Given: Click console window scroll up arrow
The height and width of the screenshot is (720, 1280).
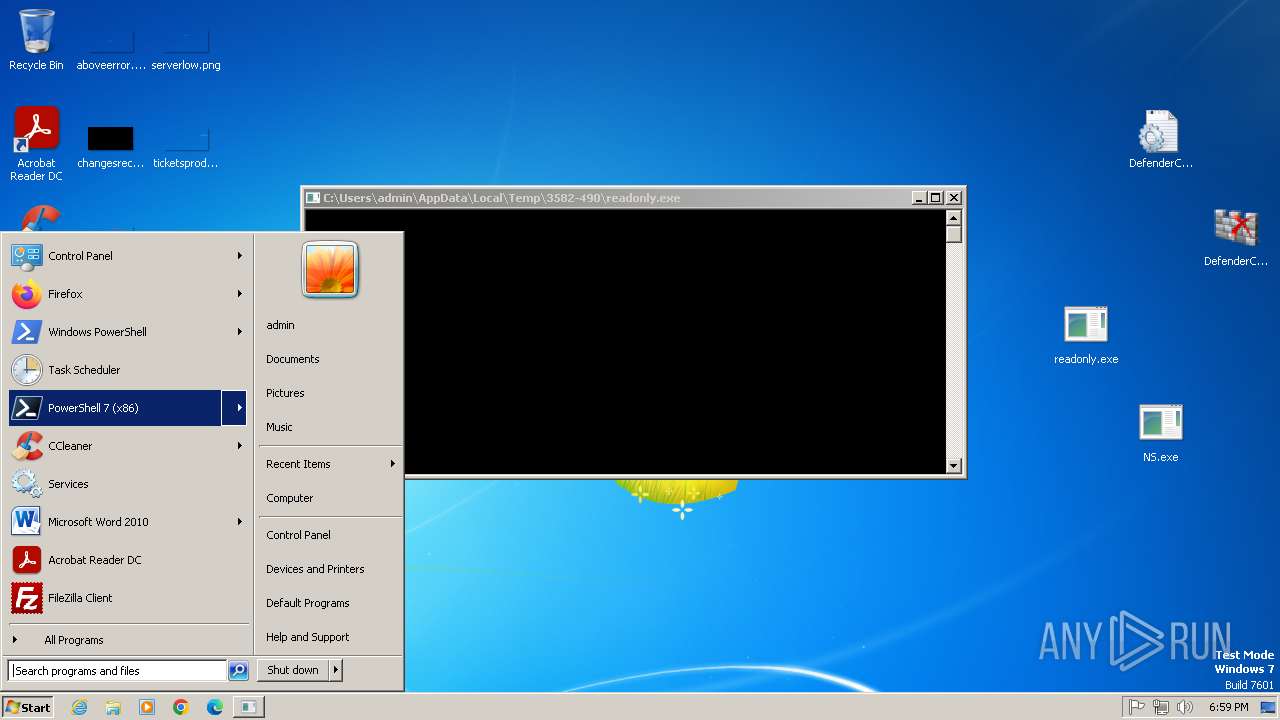Looking at the screenshot, I should coord(953,217).
